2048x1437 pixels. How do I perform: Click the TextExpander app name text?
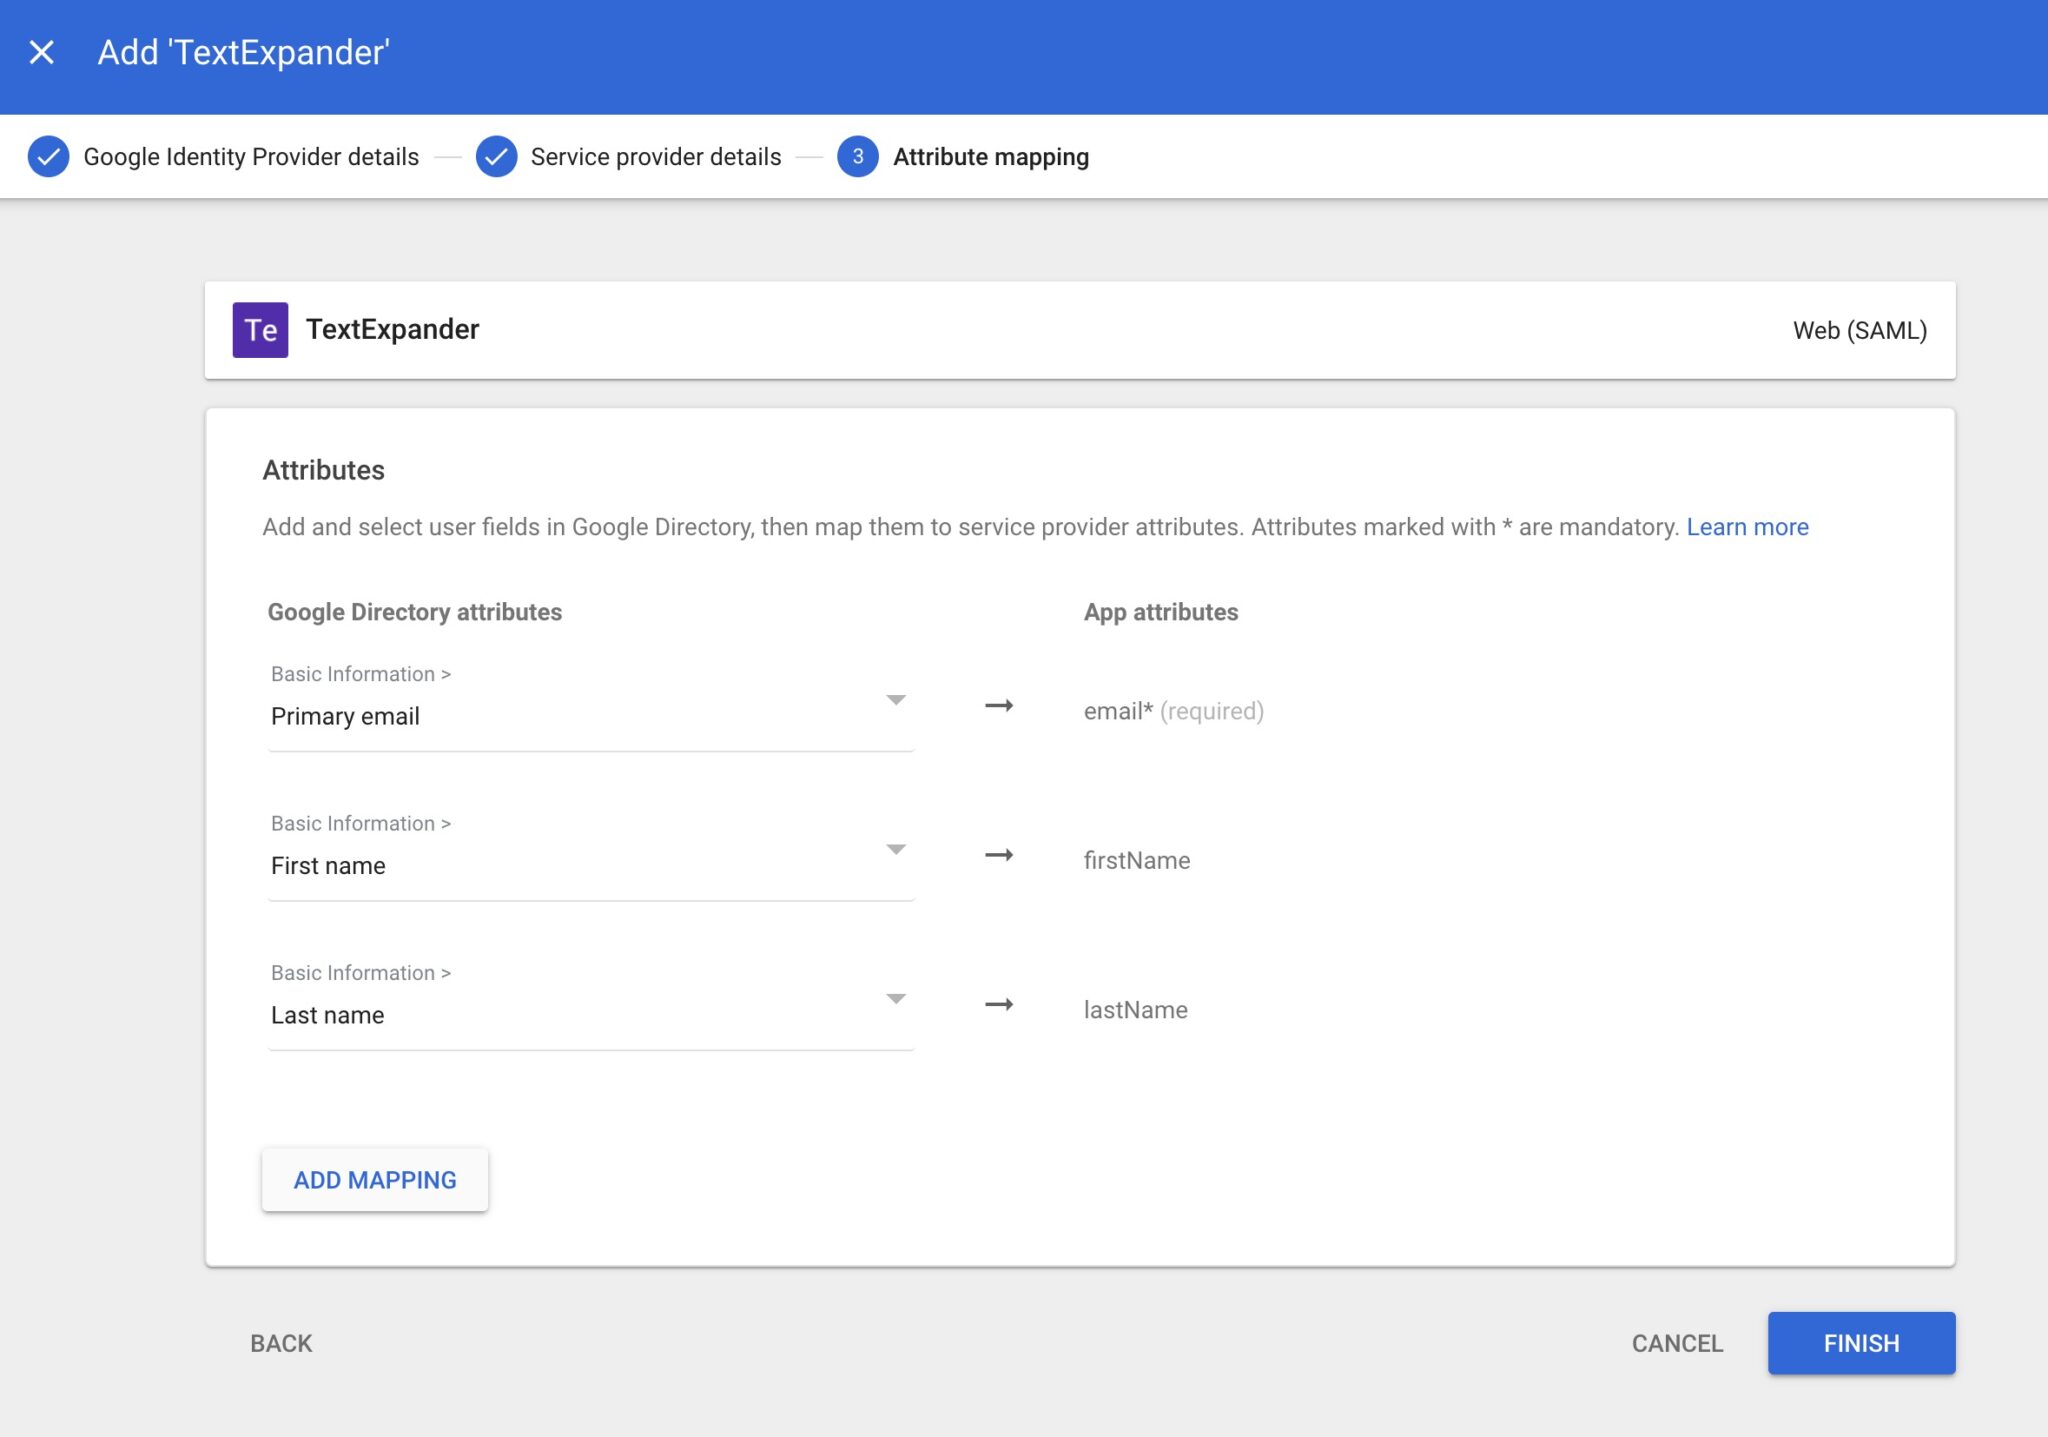point(392,329)
